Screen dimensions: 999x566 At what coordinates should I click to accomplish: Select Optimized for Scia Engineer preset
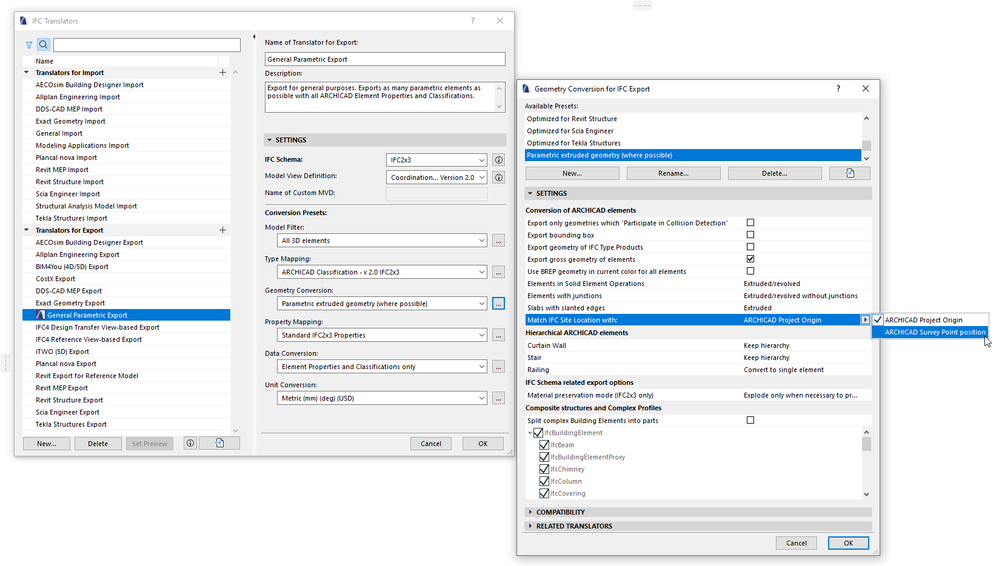point(693,131)
